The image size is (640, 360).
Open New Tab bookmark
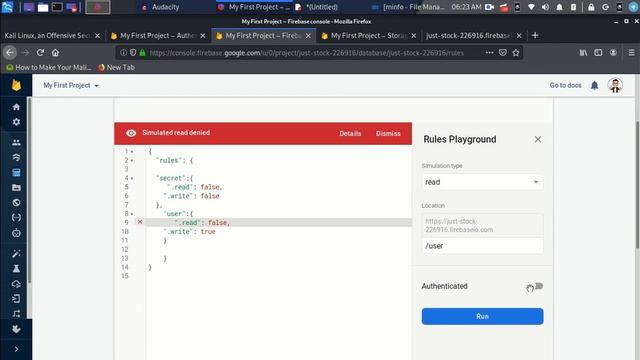[116, 67]
